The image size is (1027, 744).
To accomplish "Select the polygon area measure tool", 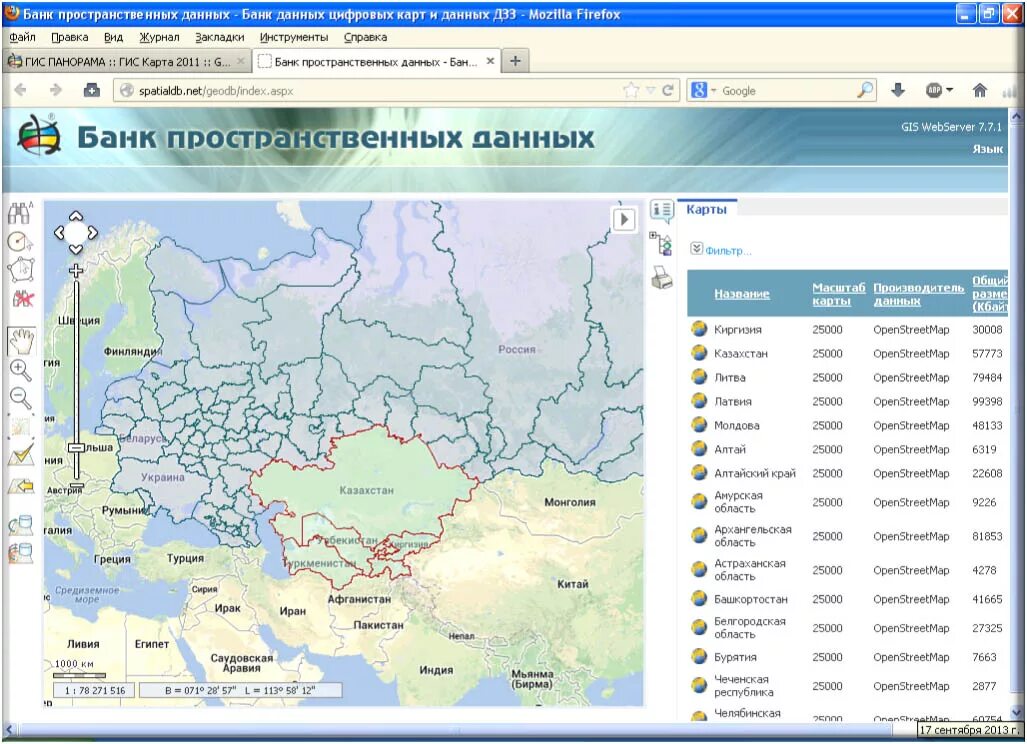I will [20, 270].
